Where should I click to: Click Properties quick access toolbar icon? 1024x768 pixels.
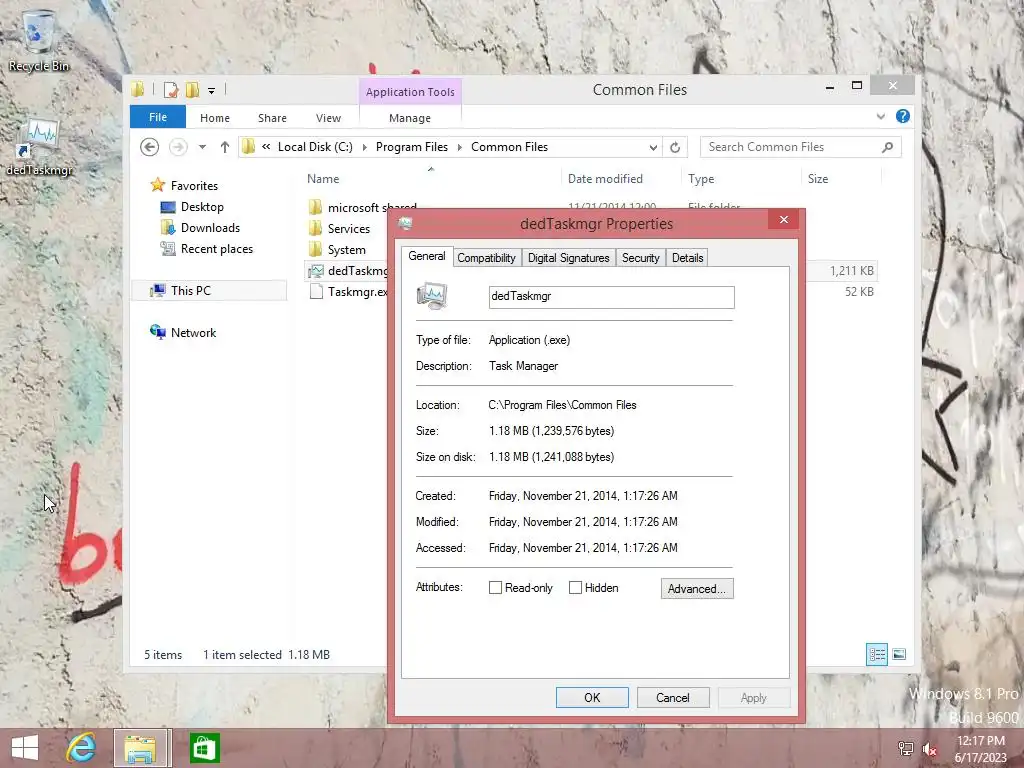(x=170, y=89)
